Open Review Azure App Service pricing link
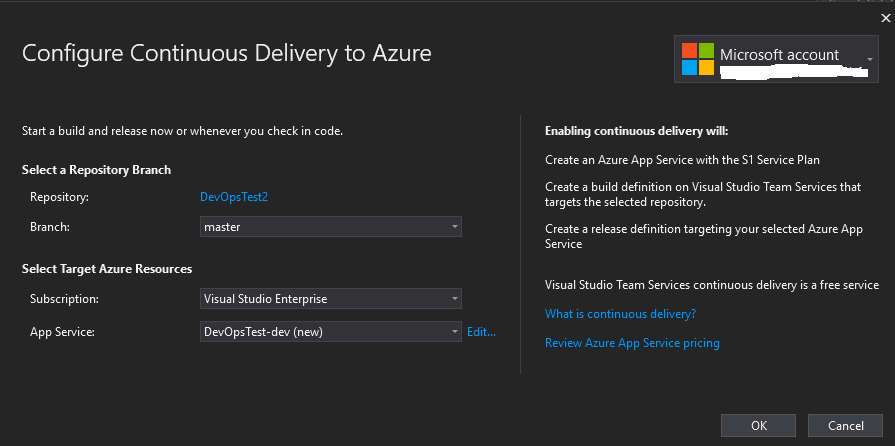 click(x=632, y=343)
